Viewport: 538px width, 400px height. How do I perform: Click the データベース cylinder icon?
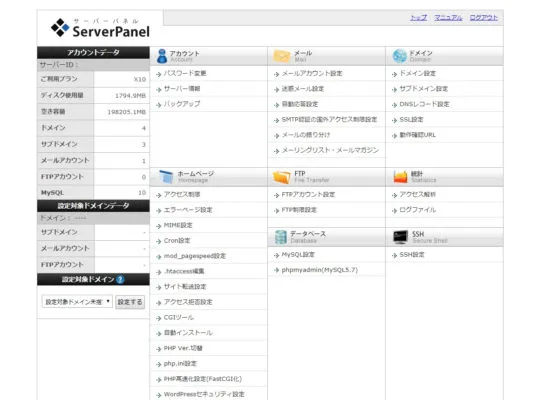click(x=280, y=237)
